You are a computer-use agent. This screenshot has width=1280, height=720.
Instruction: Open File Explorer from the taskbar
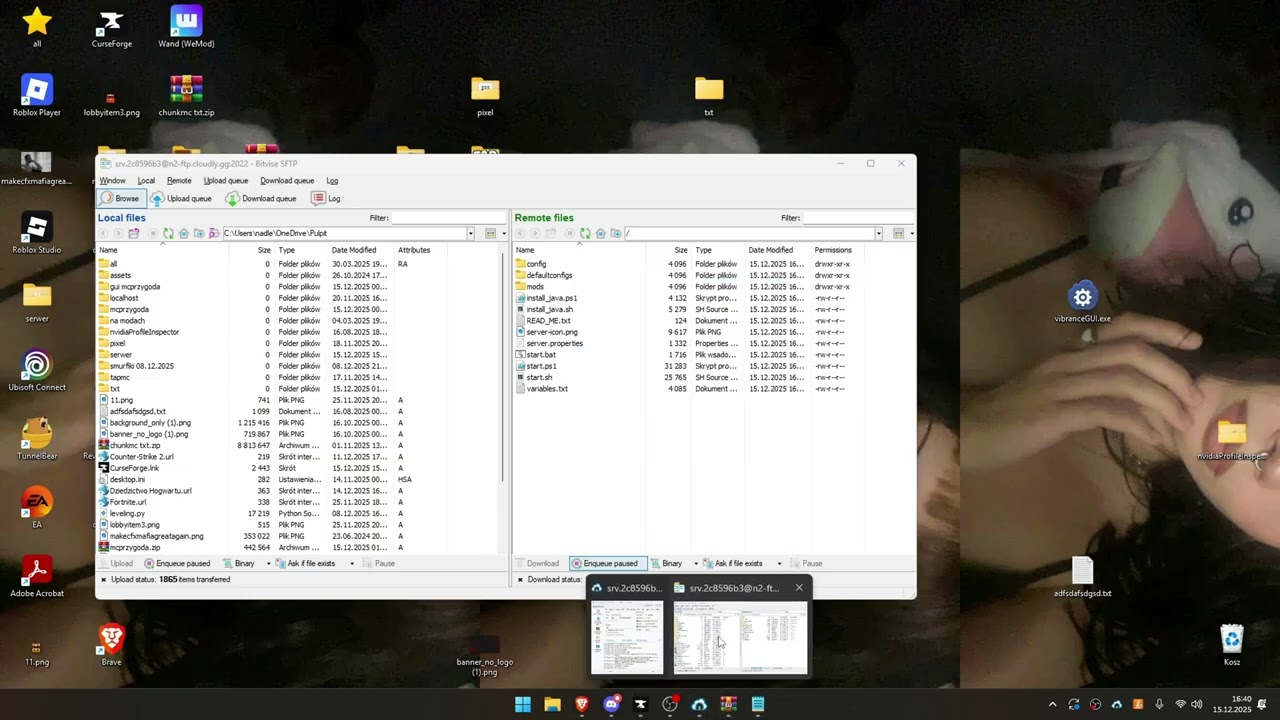pyautogui.click(x=552, y=705)
